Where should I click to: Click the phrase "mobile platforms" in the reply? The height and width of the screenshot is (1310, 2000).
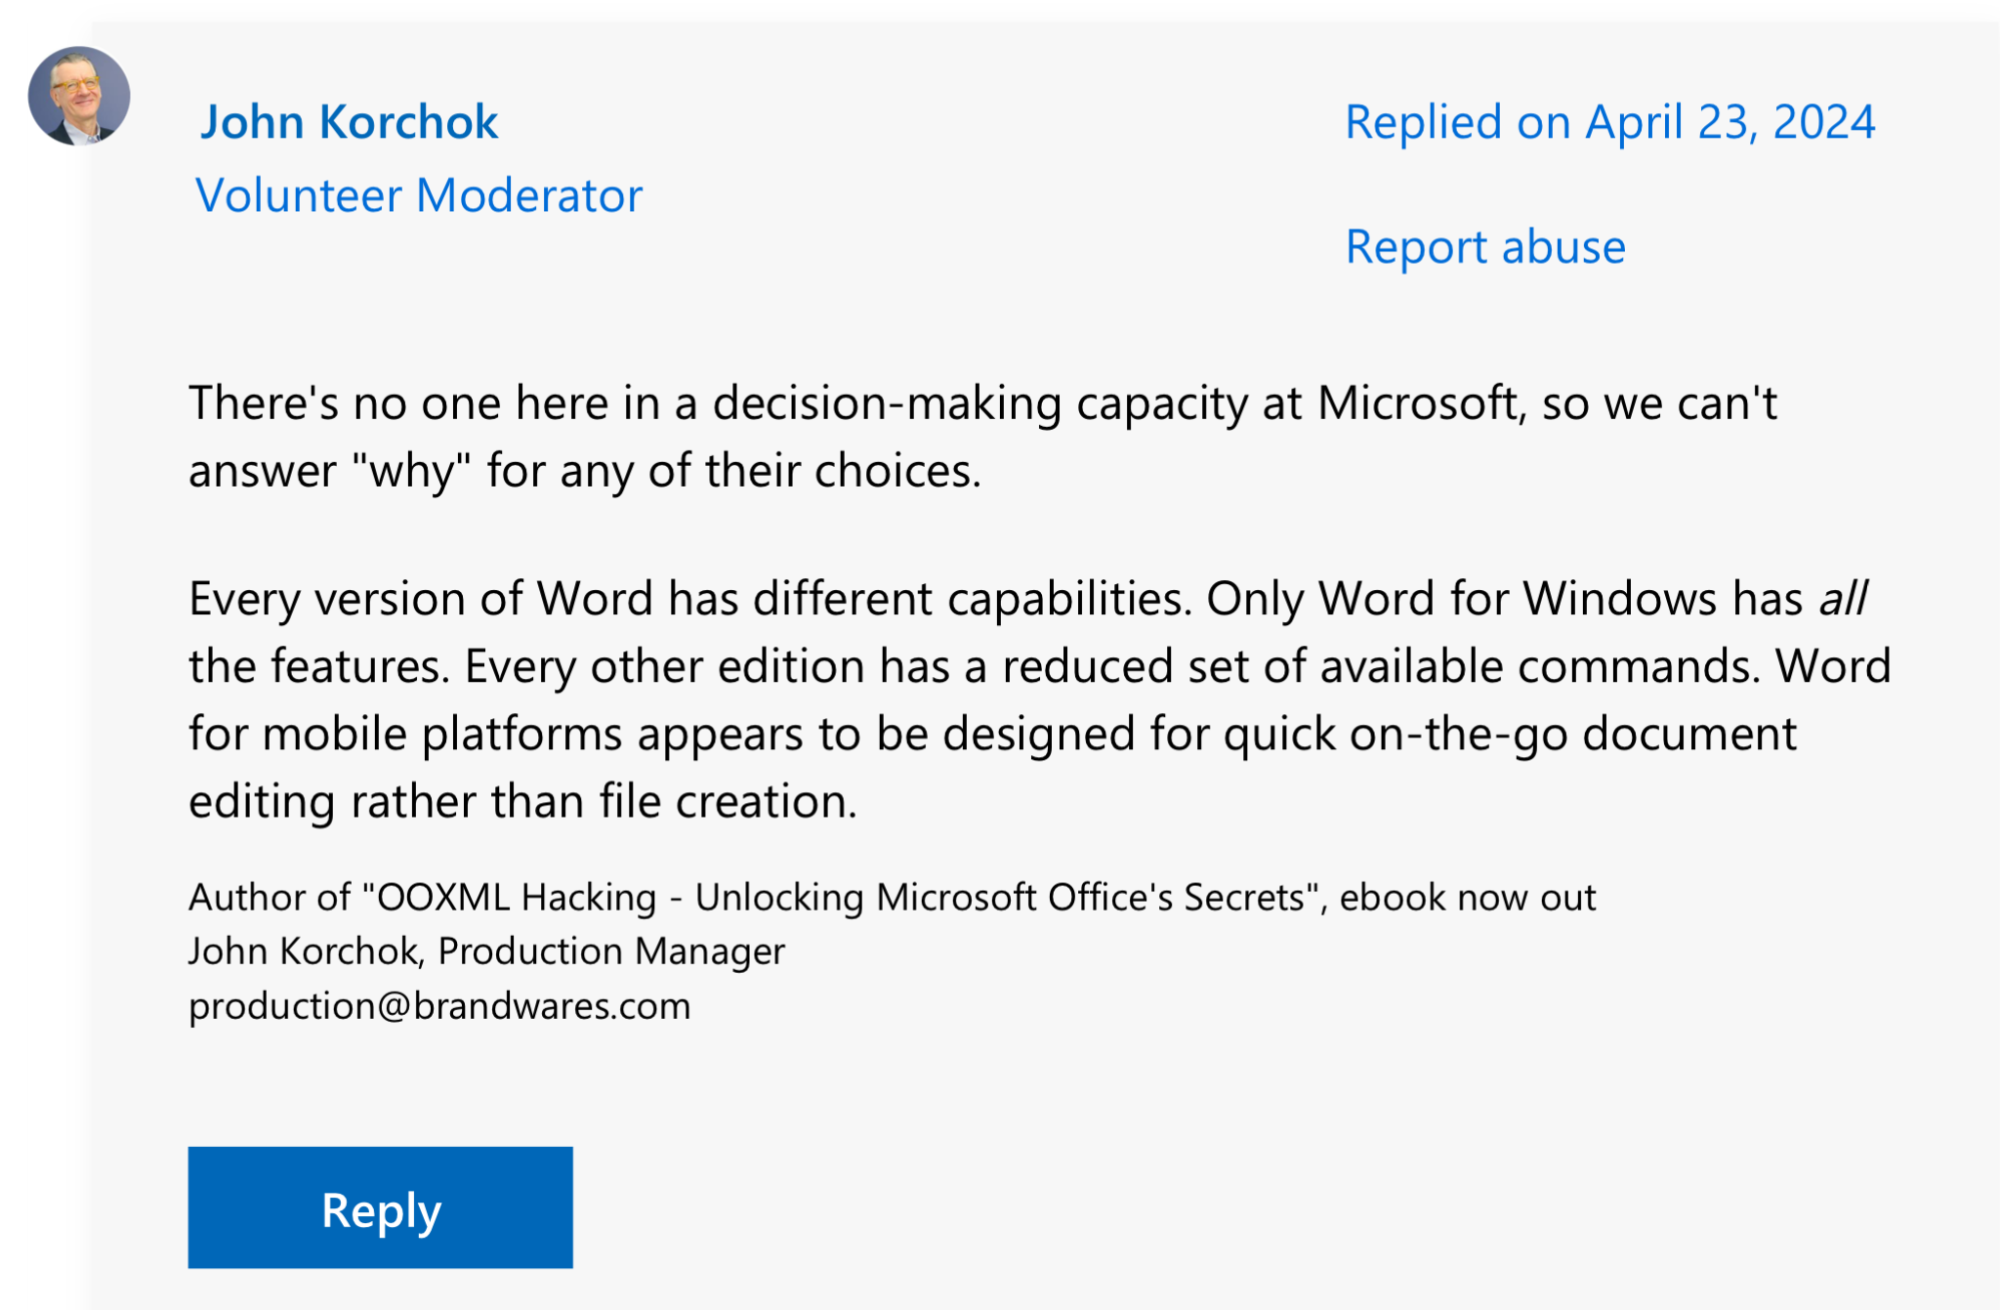[x=442, y=734]
